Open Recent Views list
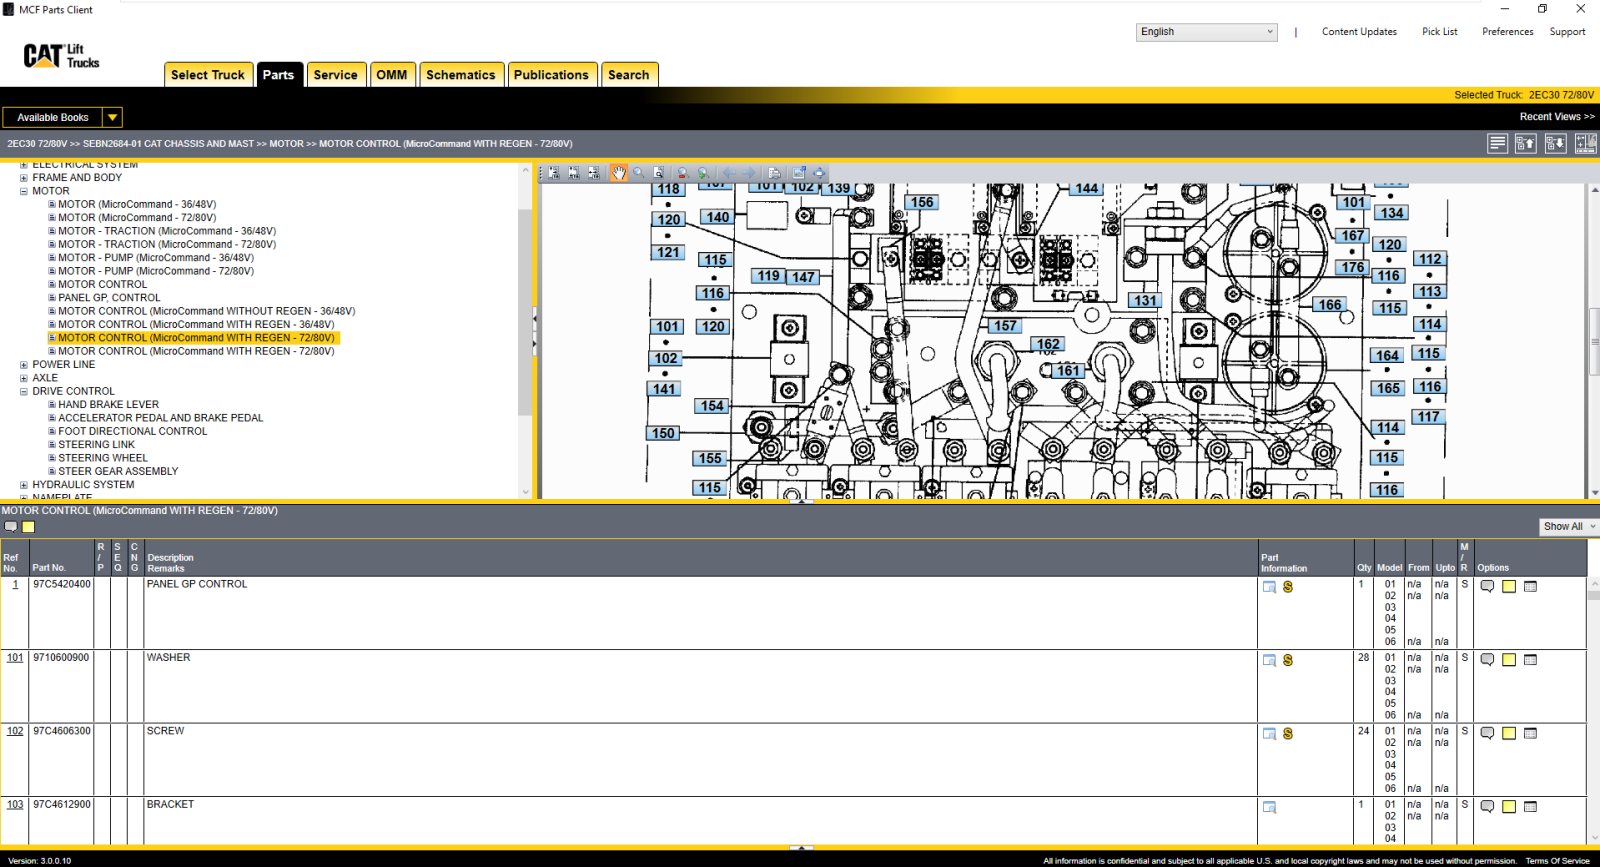Image resolution: width=1600 pixels, height=867 pixels. pos(1557,117)
